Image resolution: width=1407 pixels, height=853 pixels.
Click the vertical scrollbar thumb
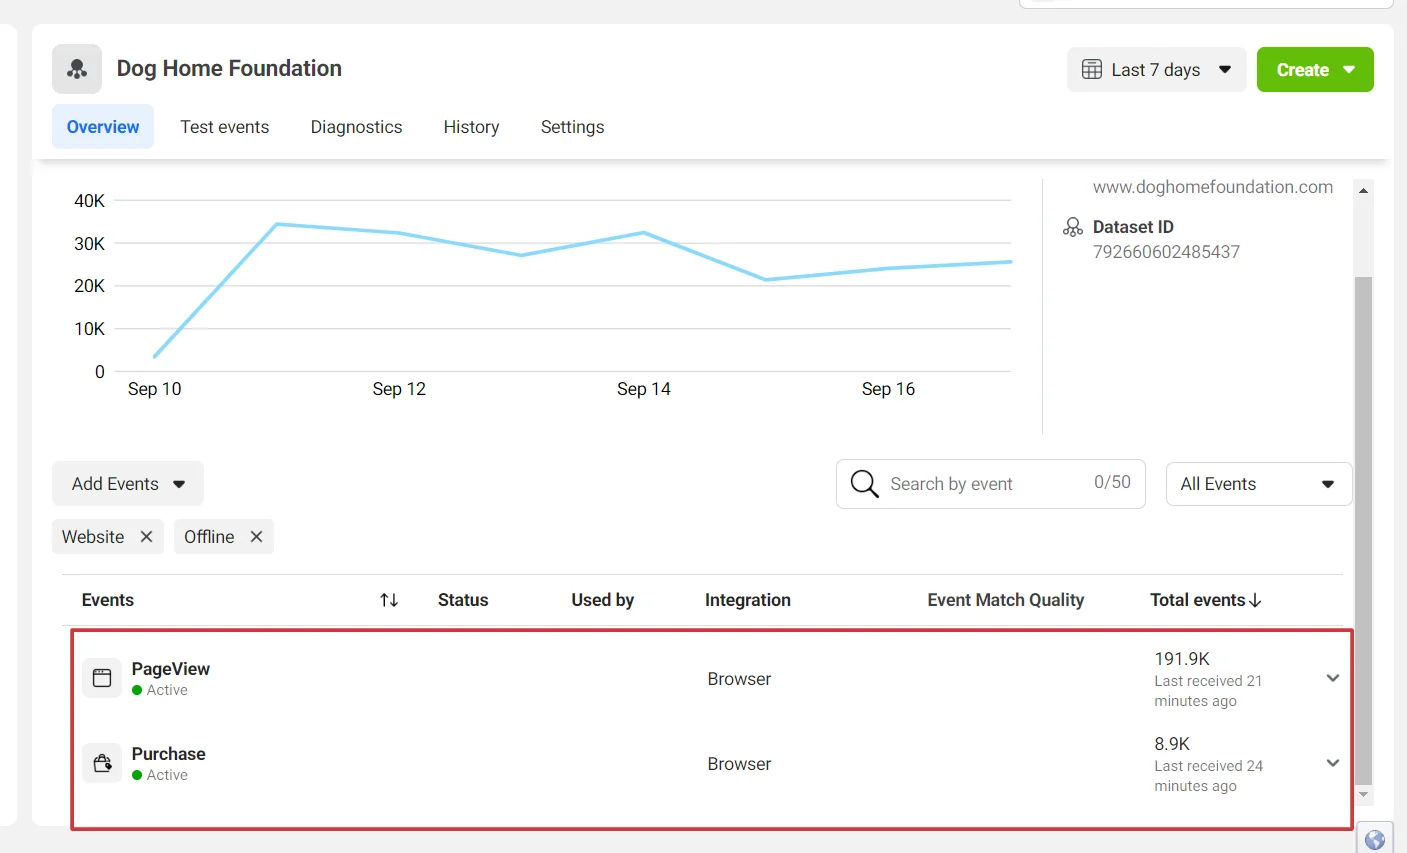(x=1363, y=530)
